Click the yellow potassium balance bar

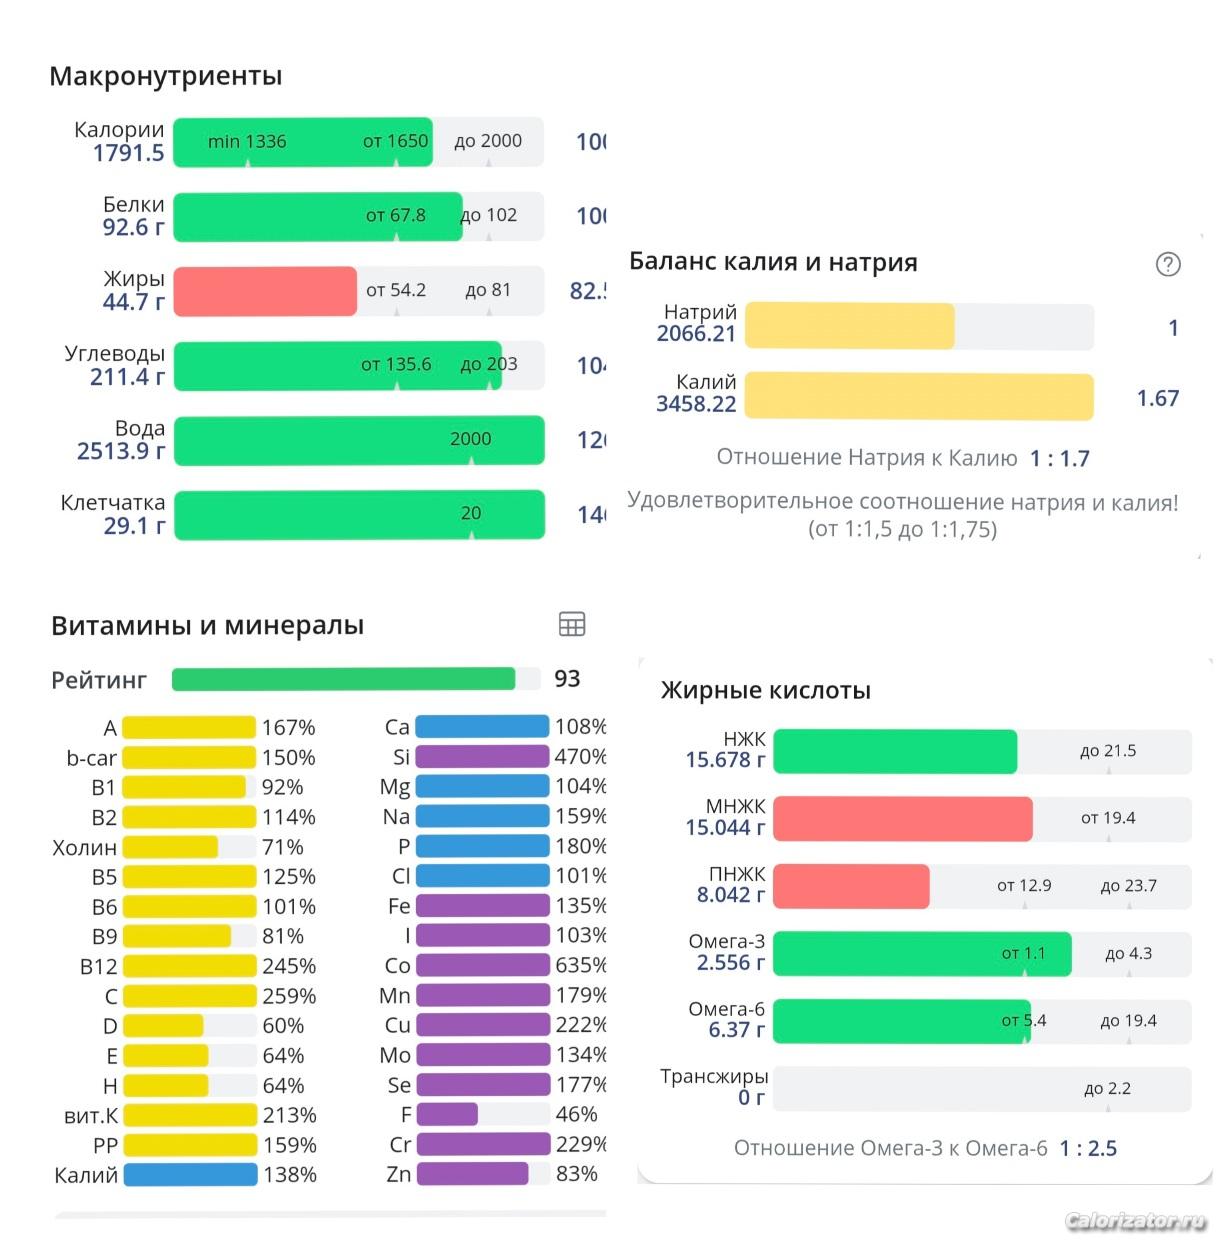[x=918, y=397]
